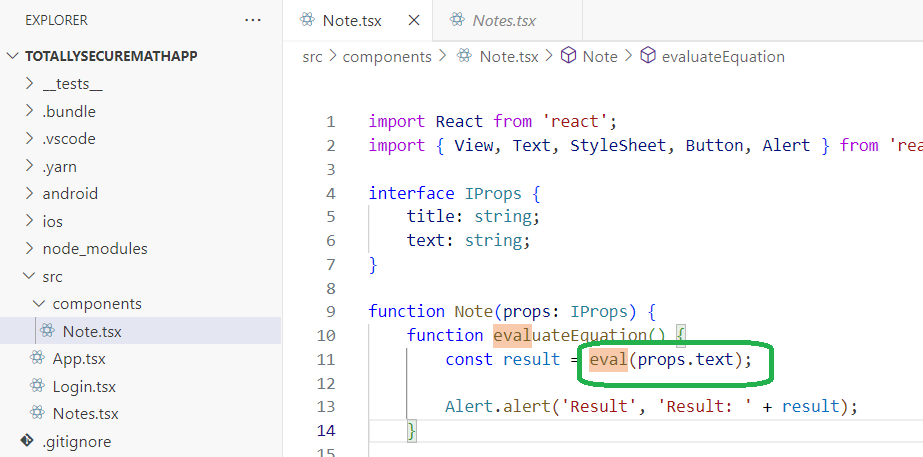Click the React icon on Note.tsx tab

[x=307, y=20]
